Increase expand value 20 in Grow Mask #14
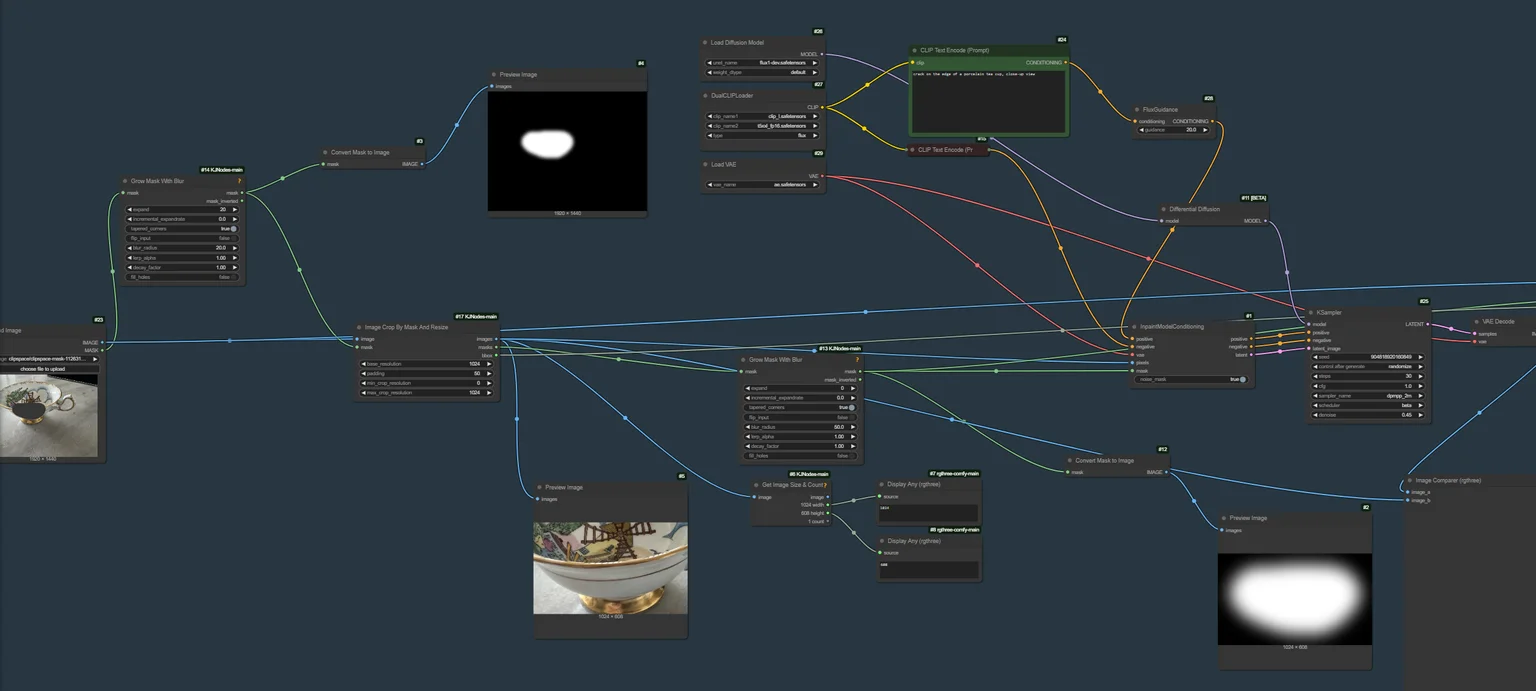 point(235,209)
